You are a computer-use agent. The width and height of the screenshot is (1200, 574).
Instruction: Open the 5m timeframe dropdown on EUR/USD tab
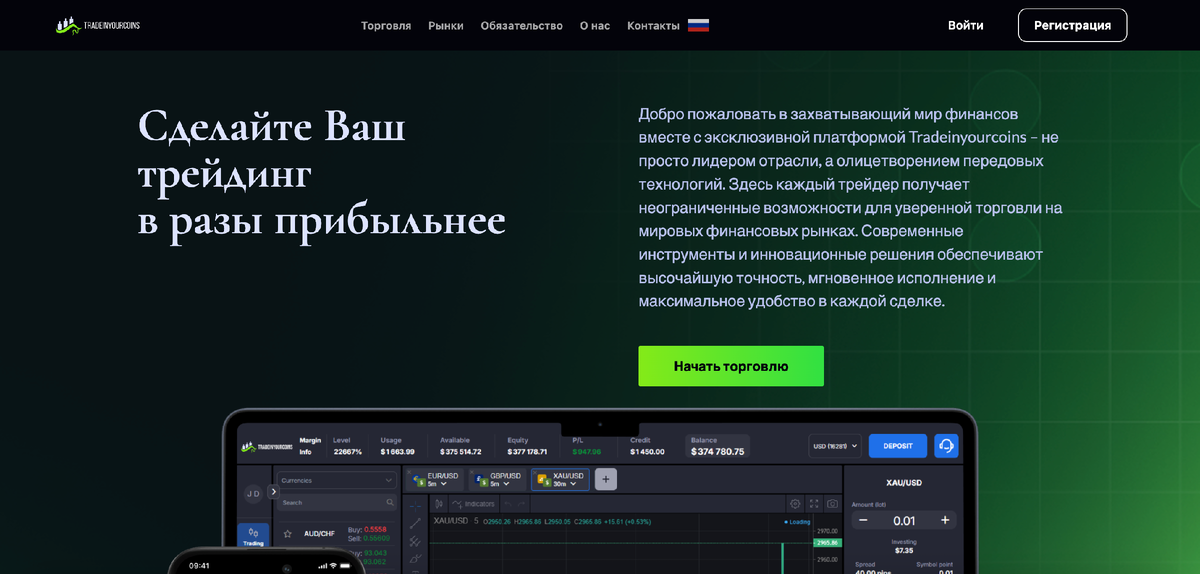pos(436,484)
